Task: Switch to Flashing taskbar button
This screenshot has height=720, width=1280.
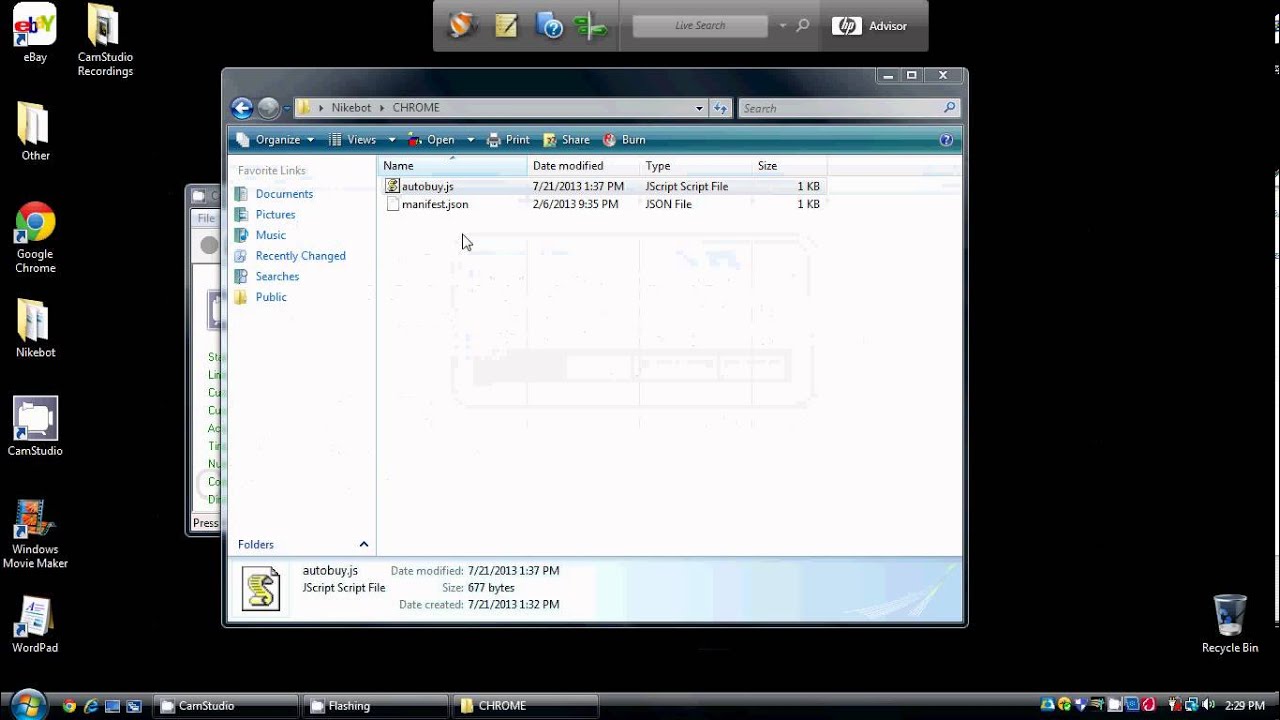Action: click(376, 706)
